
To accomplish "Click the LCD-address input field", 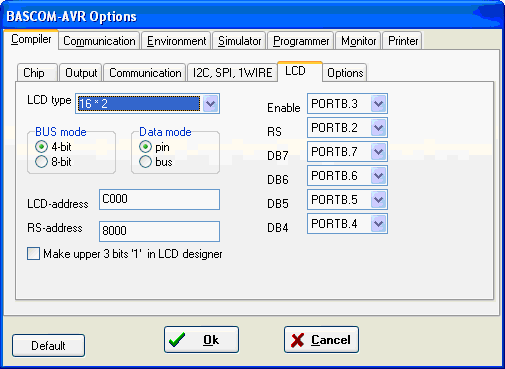I will (x=159, y=199).
